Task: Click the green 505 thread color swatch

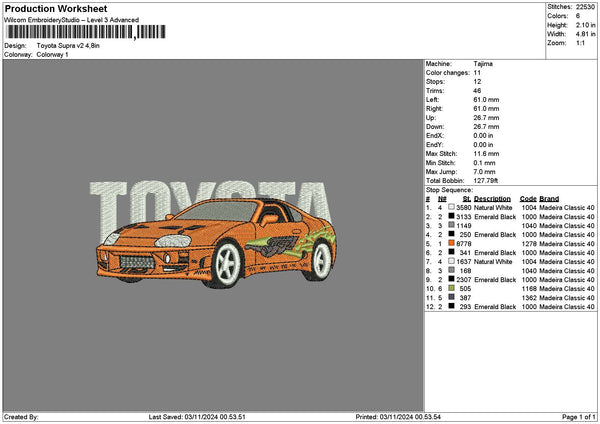Action: [x=452, y=288]
